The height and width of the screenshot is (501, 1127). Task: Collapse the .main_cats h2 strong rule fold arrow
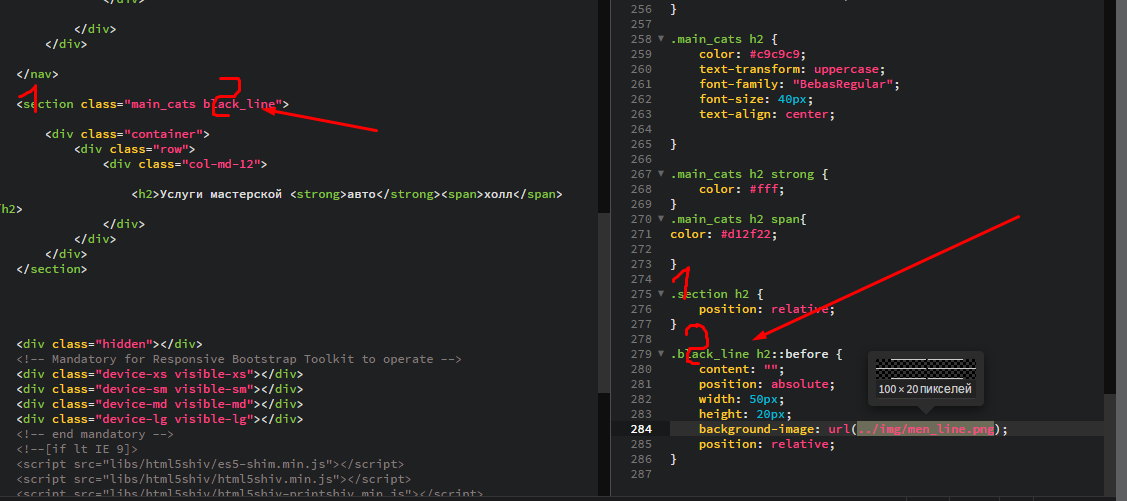tap(661, 174)
